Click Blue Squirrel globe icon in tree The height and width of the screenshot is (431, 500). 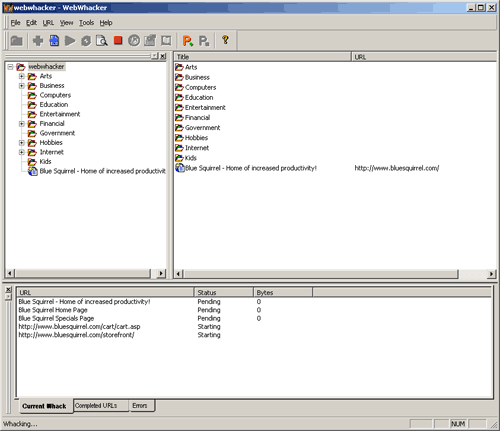tap(33, 171)
